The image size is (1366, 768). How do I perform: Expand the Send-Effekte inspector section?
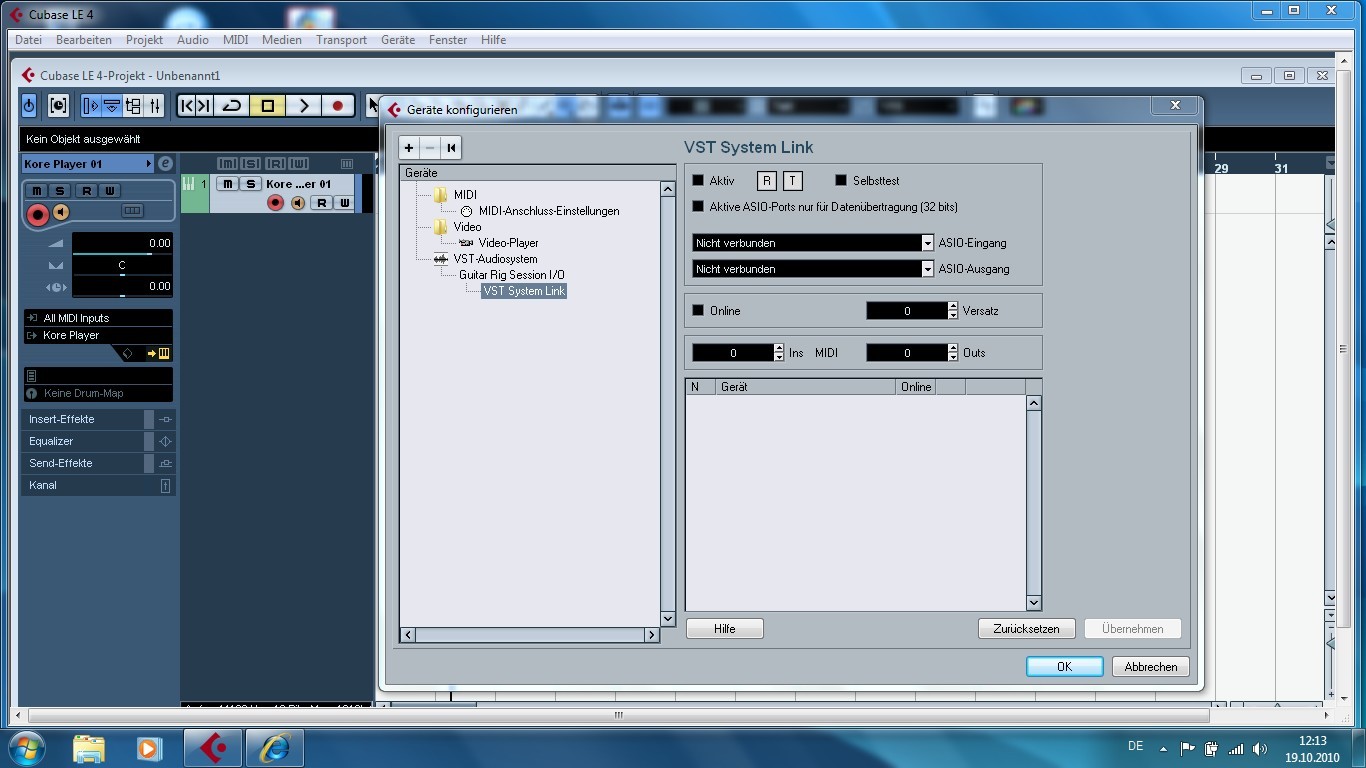(98, 463)
